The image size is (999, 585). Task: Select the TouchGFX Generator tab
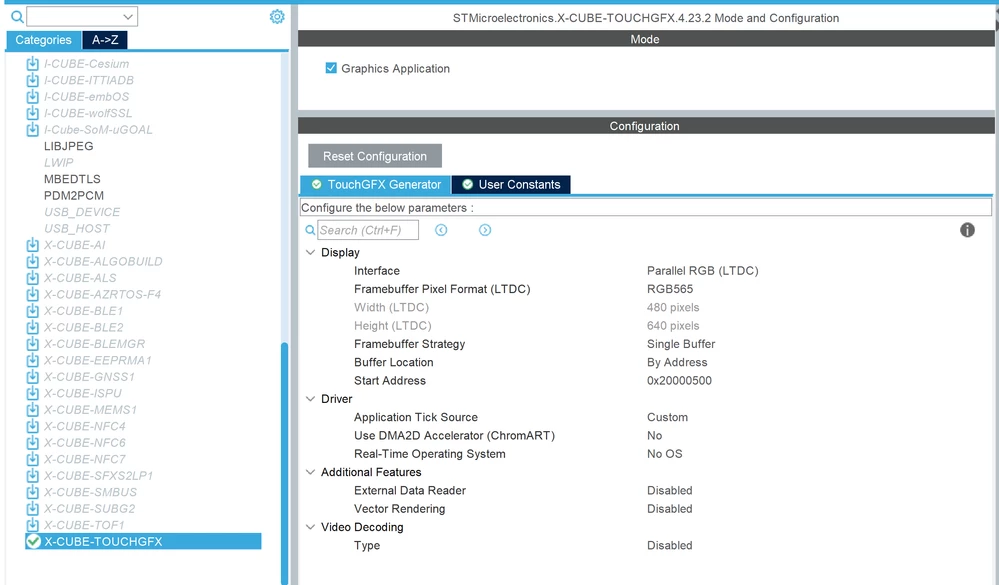tap(376, 185)
